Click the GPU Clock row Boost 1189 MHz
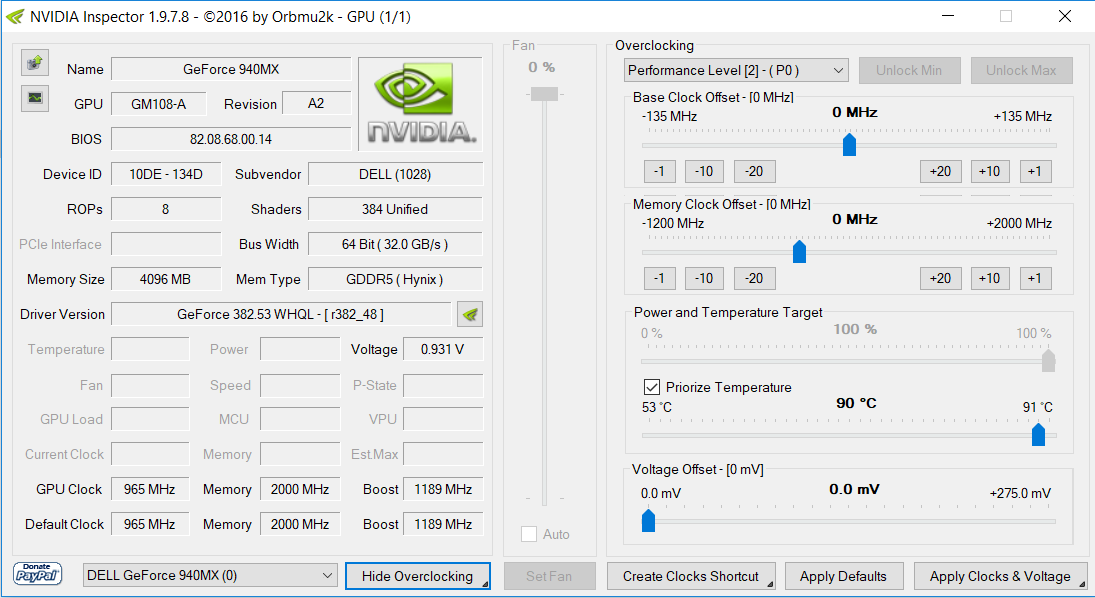 (x=443, y=489)
